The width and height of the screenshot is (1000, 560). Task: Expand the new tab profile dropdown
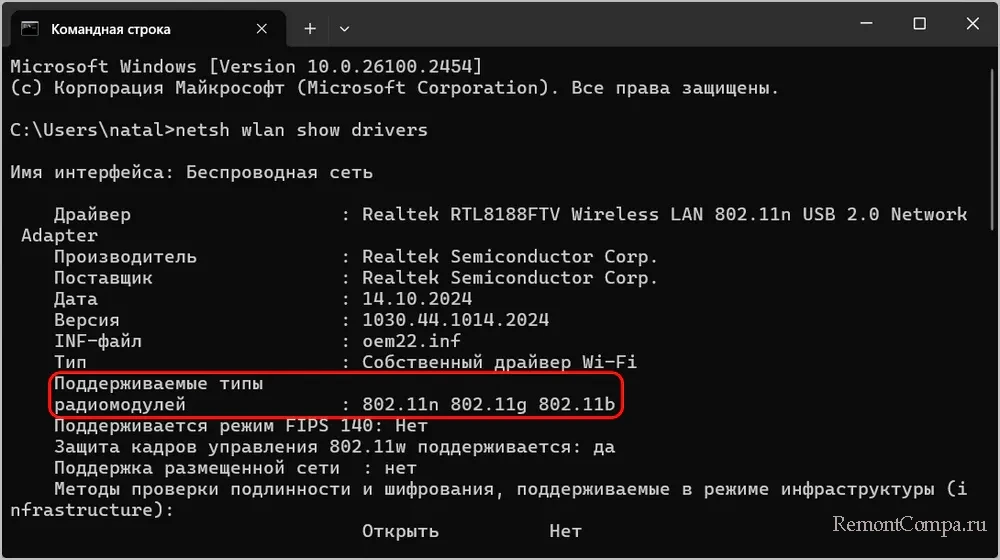pyautogui.click(x=344, y=29)
